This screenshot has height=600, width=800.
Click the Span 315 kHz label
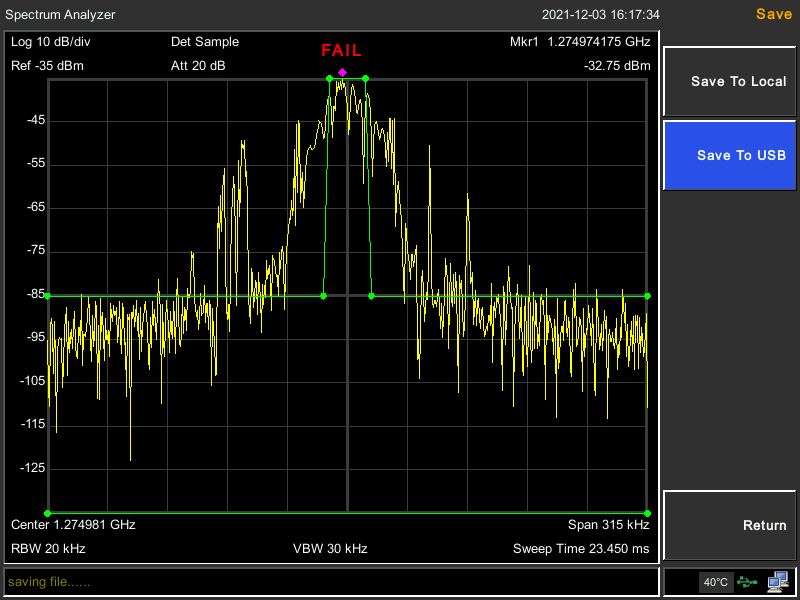pyautogui.click(x=608, y=524)
